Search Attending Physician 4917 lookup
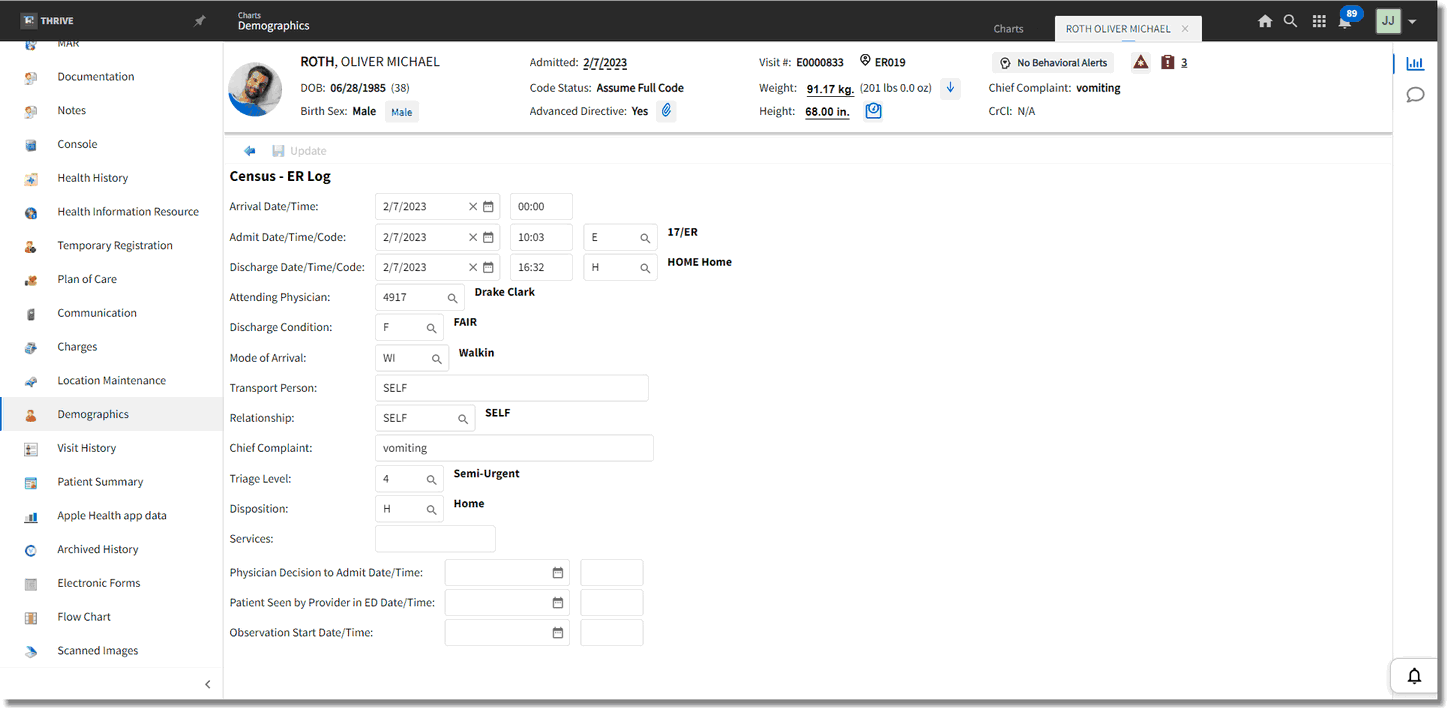 point(453,298)
